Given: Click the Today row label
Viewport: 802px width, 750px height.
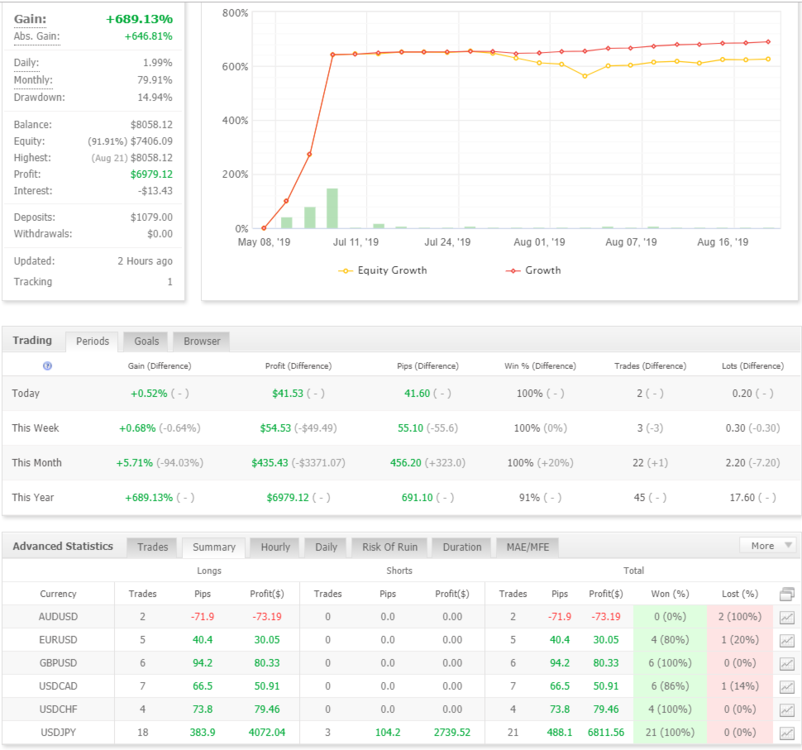Looking at the screenshot, I should [26, 393].
